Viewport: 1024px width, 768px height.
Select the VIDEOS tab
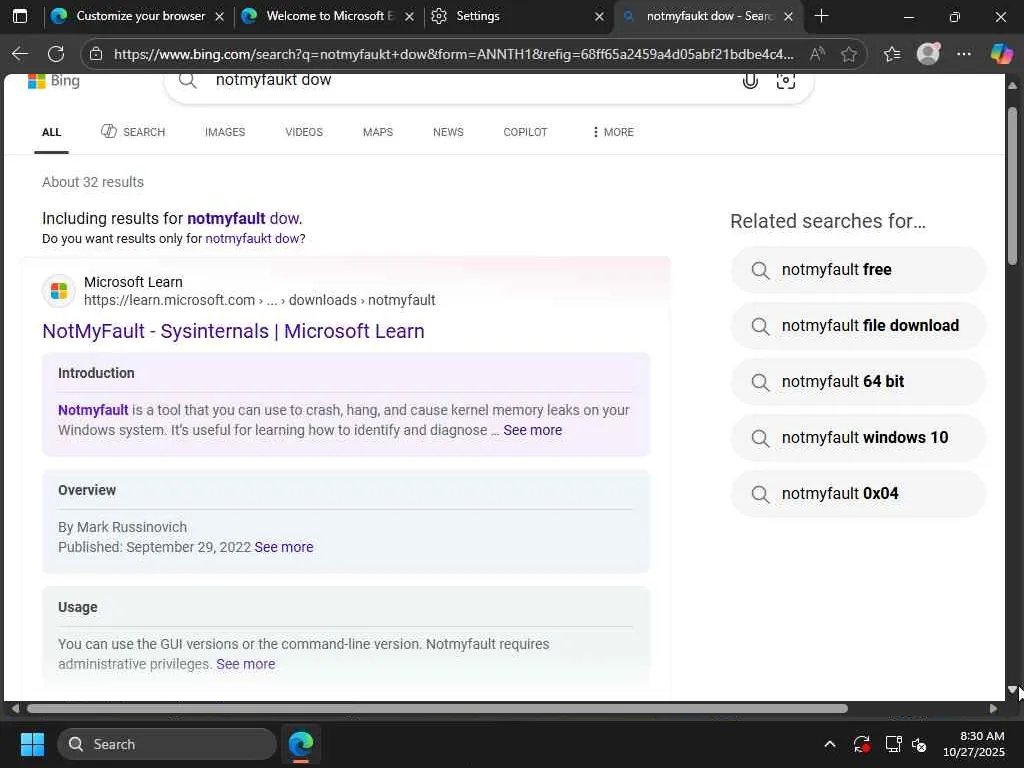point(304,132)
